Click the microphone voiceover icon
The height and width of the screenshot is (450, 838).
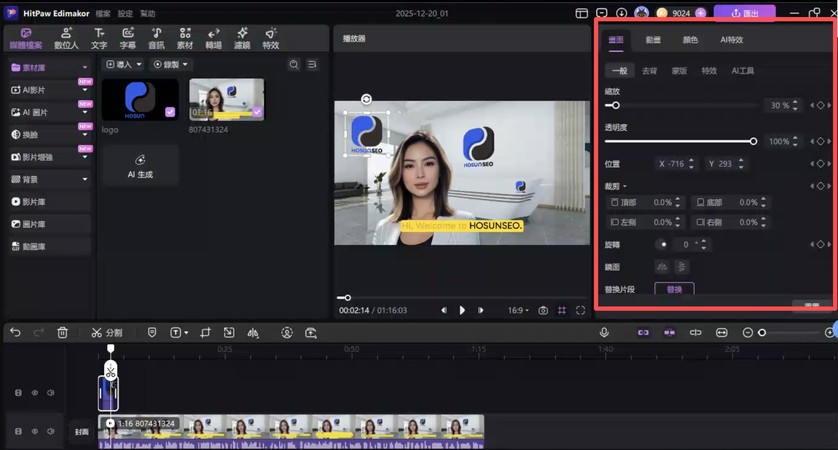pyautogui.click(x=605, y=332)
